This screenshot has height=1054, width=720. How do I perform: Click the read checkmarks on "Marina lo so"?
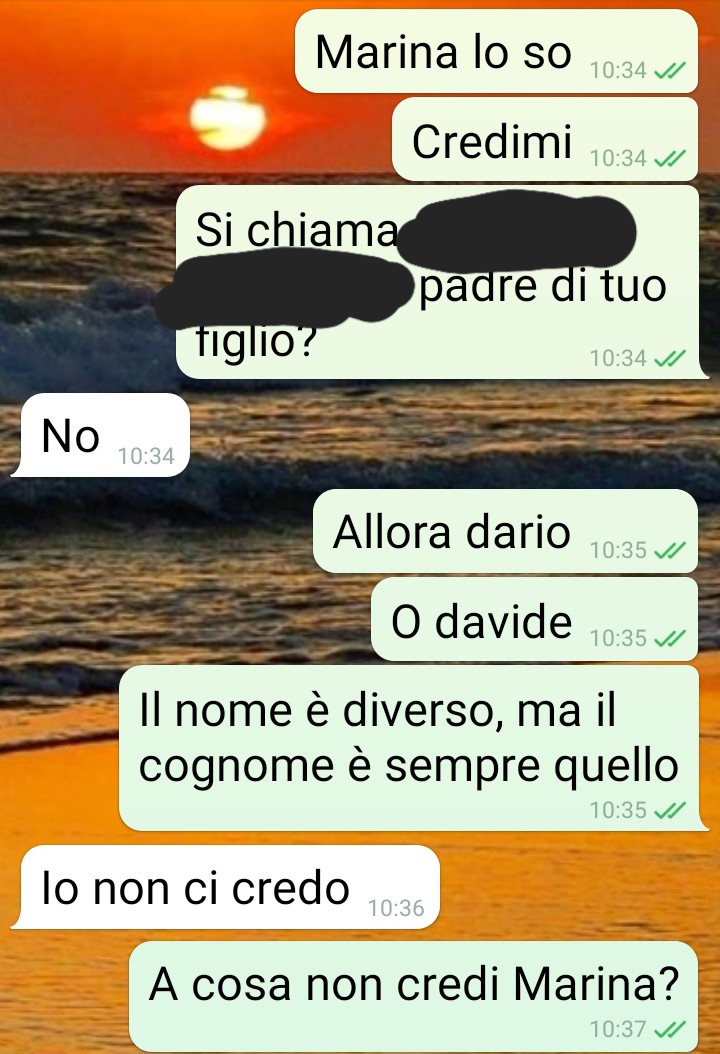[x=670, y=70]
